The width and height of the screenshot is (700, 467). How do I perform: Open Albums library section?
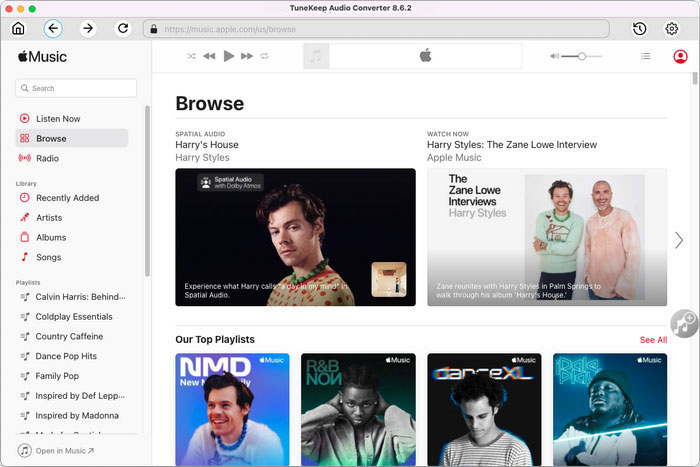(x=71, y=237)
